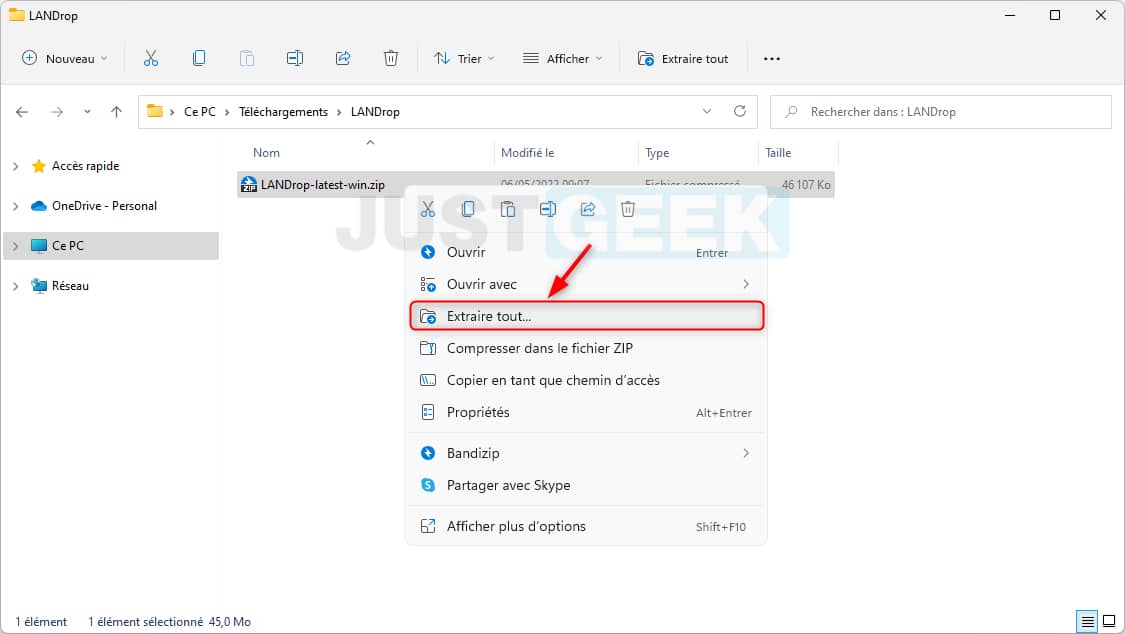Expand the Accès rapide tree node
Screen dimensions: 1125x634
(16, 166)
